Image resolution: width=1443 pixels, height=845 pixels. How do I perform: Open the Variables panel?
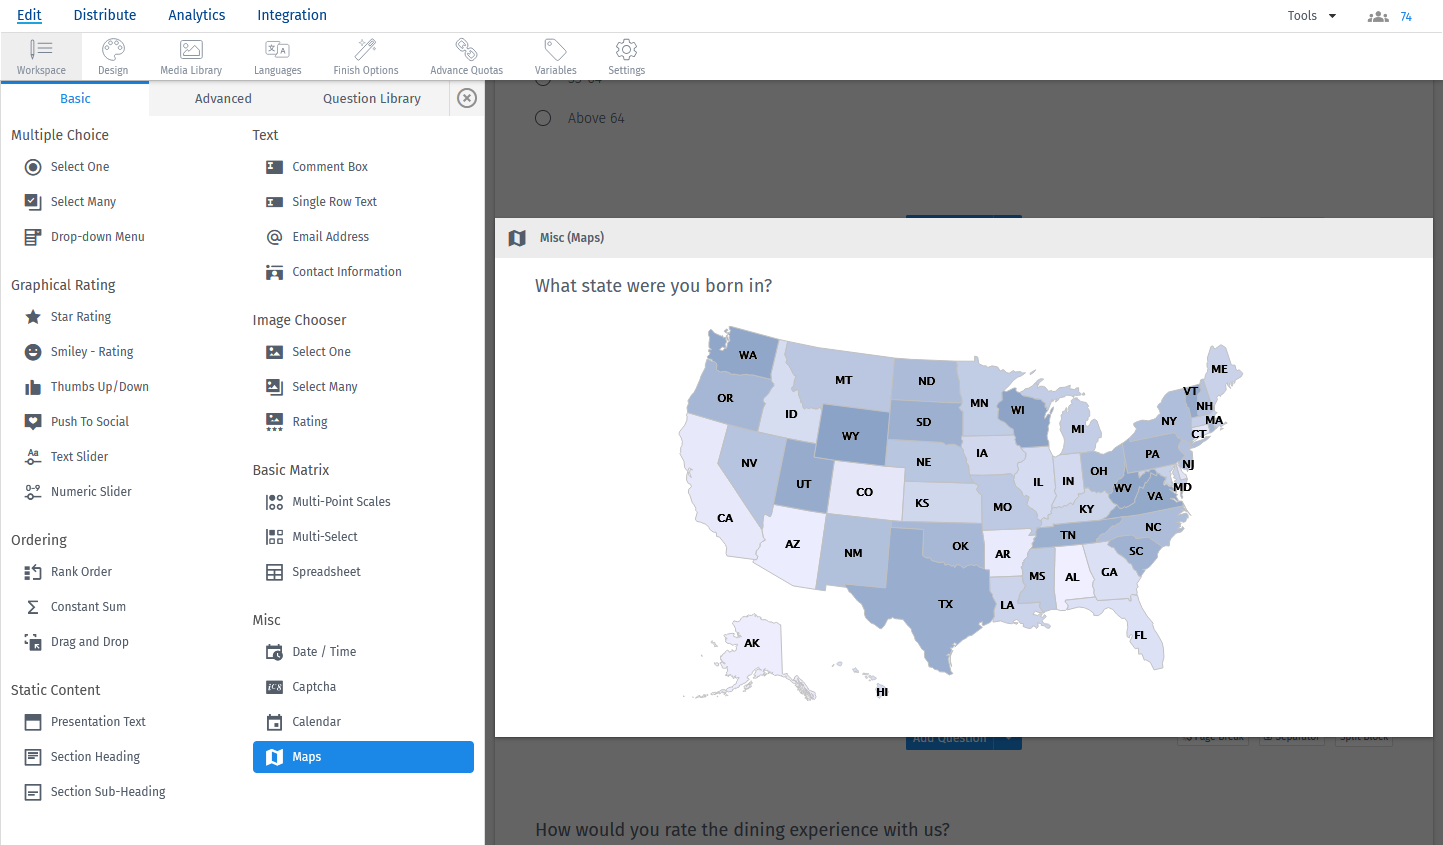click(555, 56)
